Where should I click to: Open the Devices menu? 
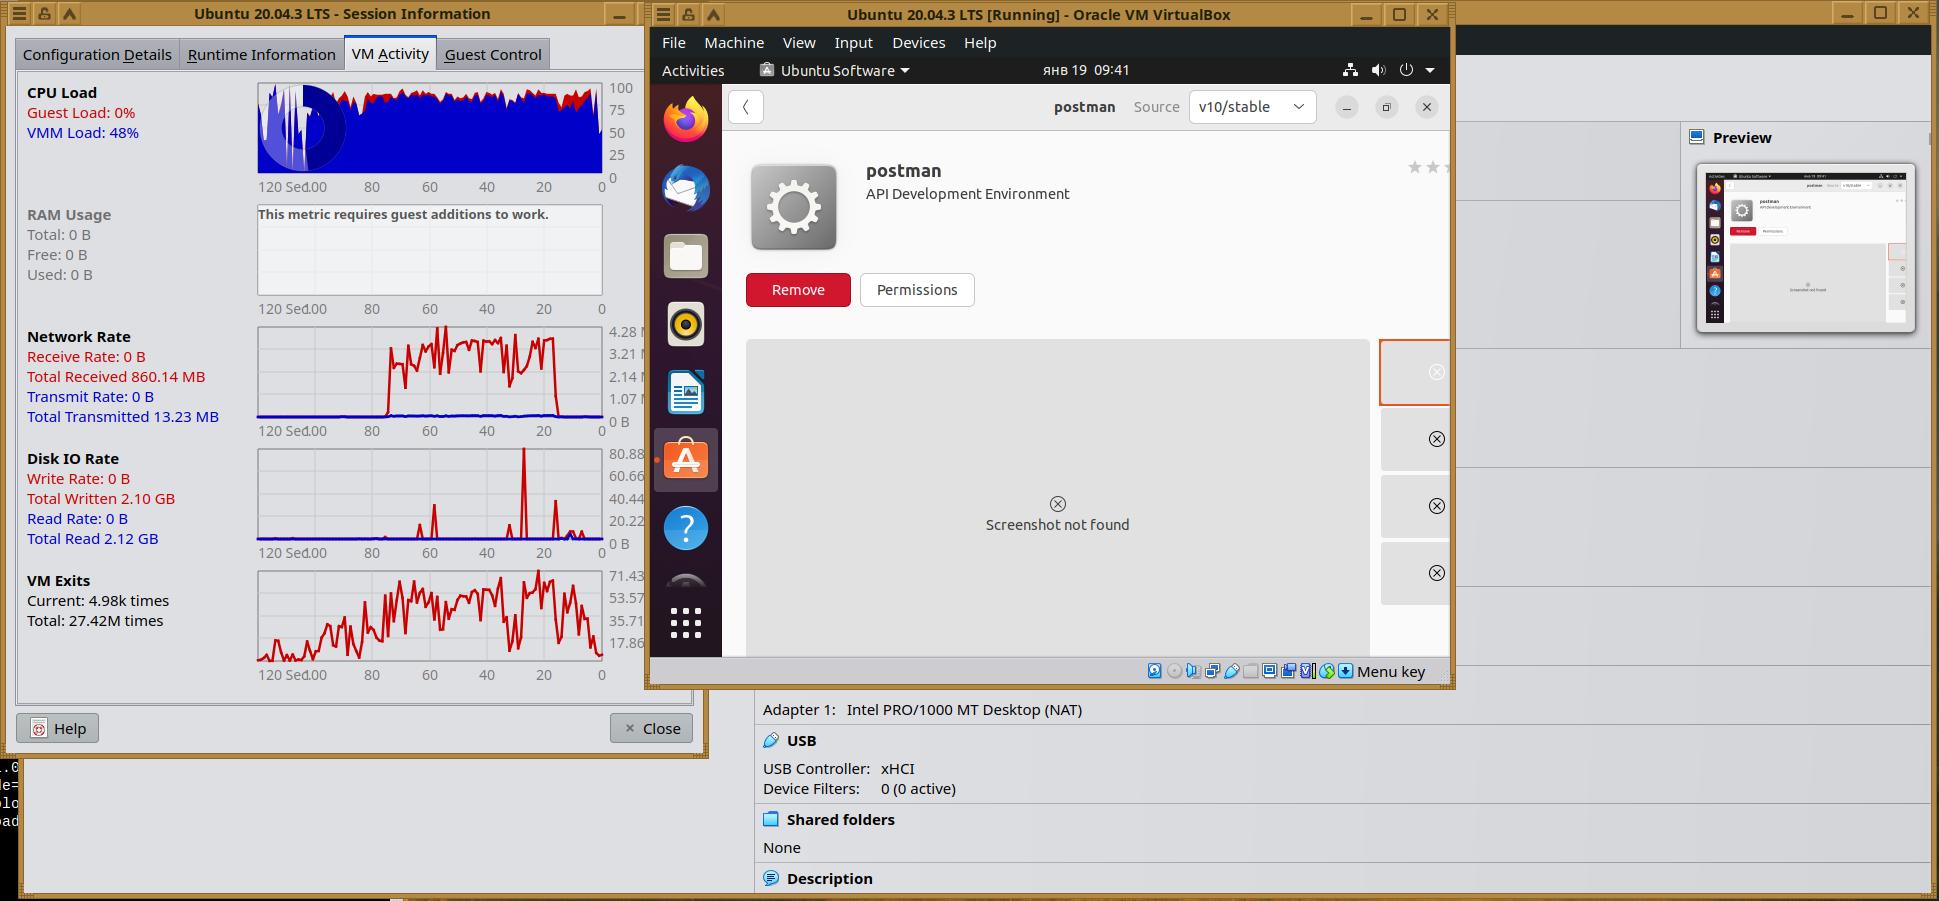tap(919, 43)
